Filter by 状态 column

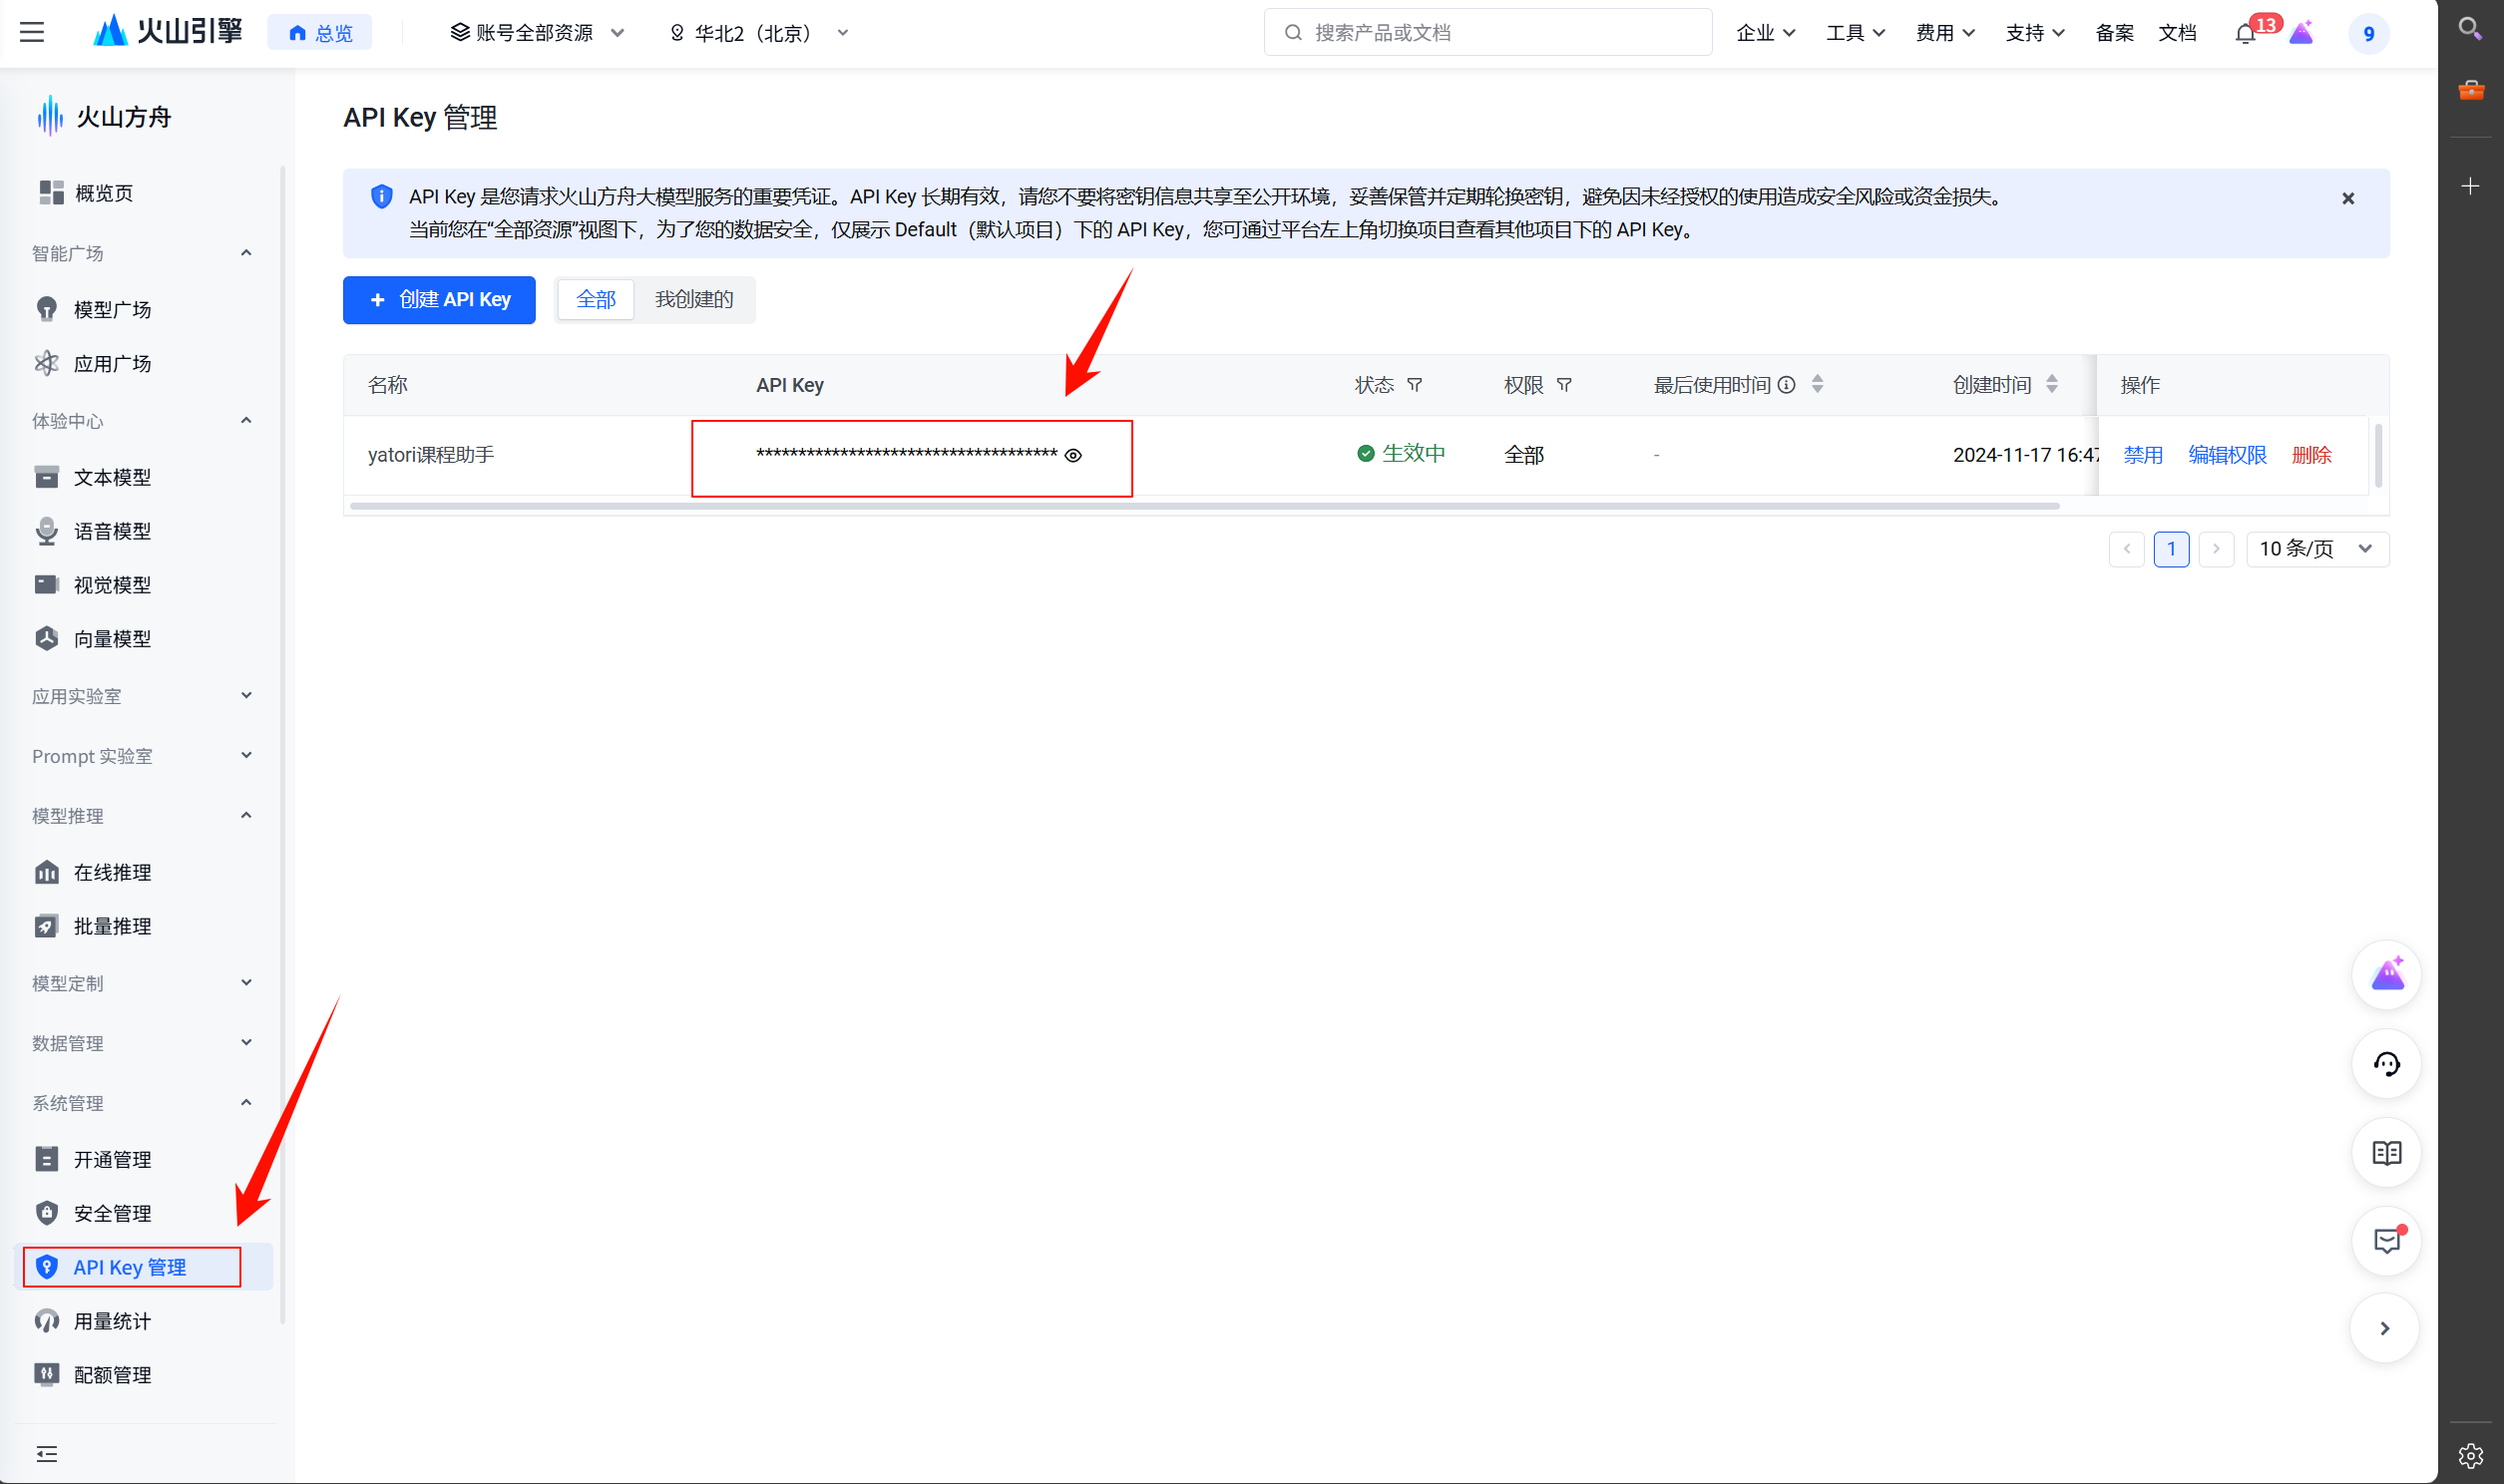pos(1414,385)
